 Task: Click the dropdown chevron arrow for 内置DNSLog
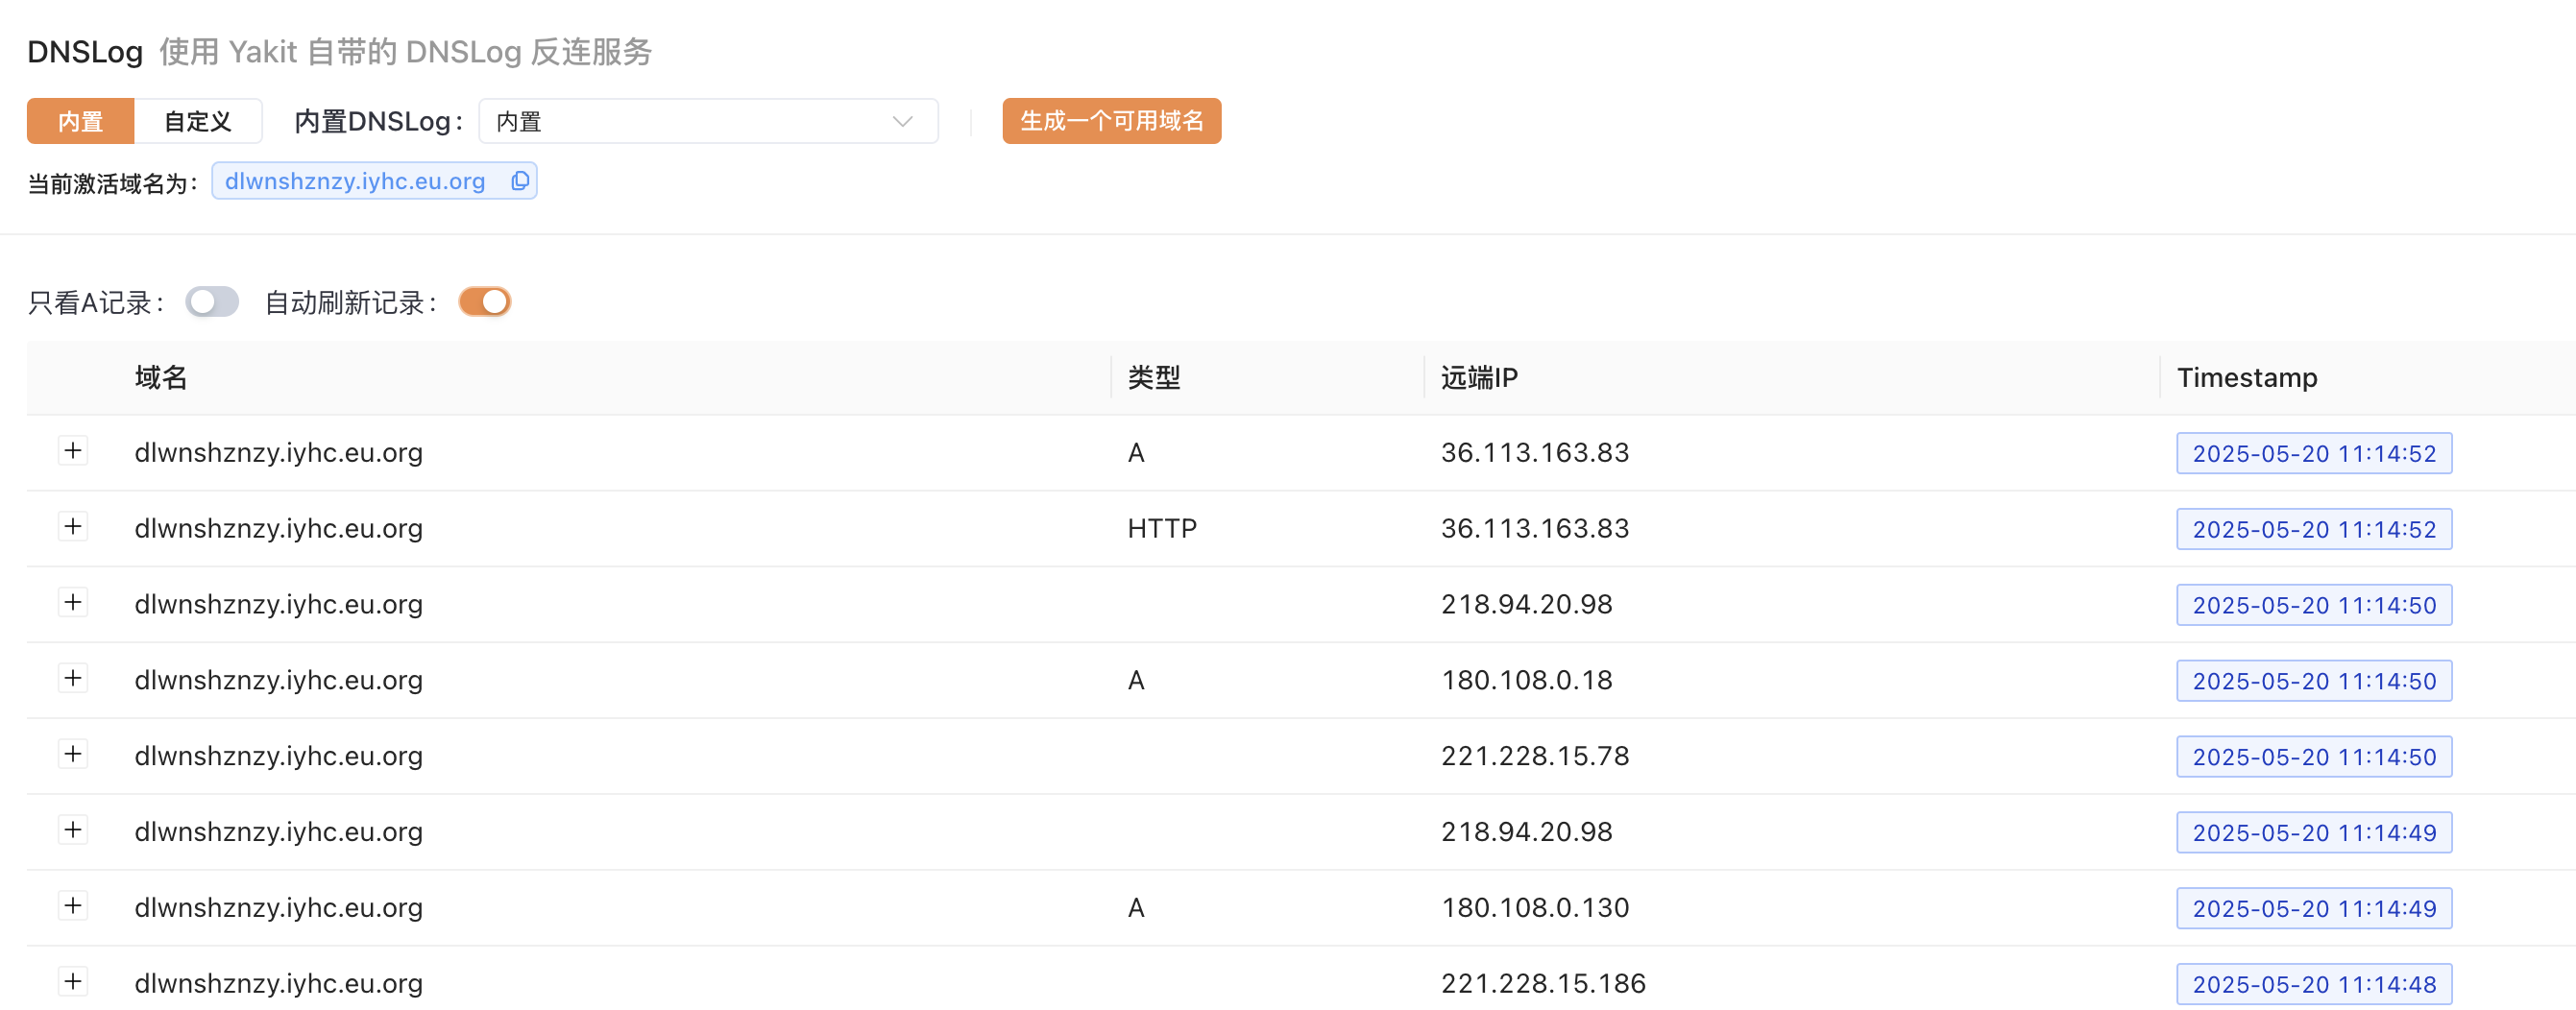[902, 122]
